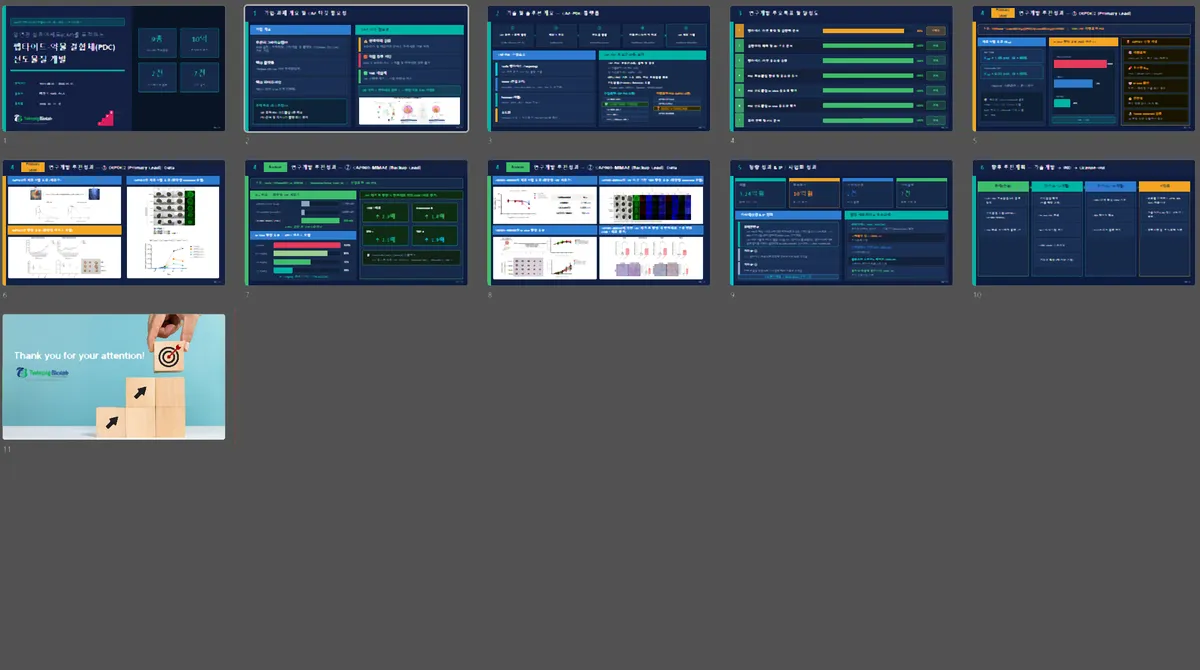
Task: Select slide 10 with four column cards
Action: 1085,222
